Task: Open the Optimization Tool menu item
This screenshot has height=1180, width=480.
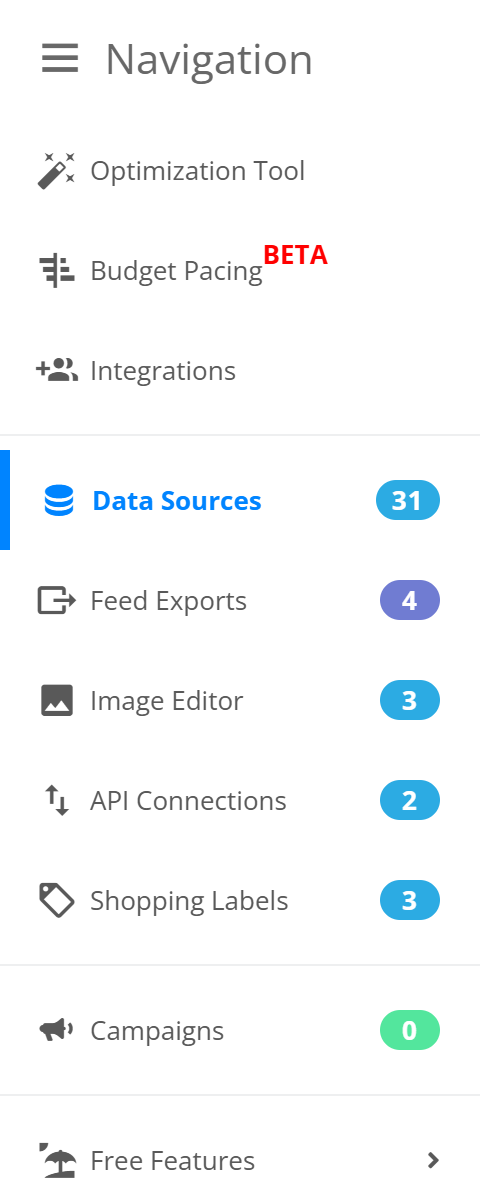Action: 240,171
